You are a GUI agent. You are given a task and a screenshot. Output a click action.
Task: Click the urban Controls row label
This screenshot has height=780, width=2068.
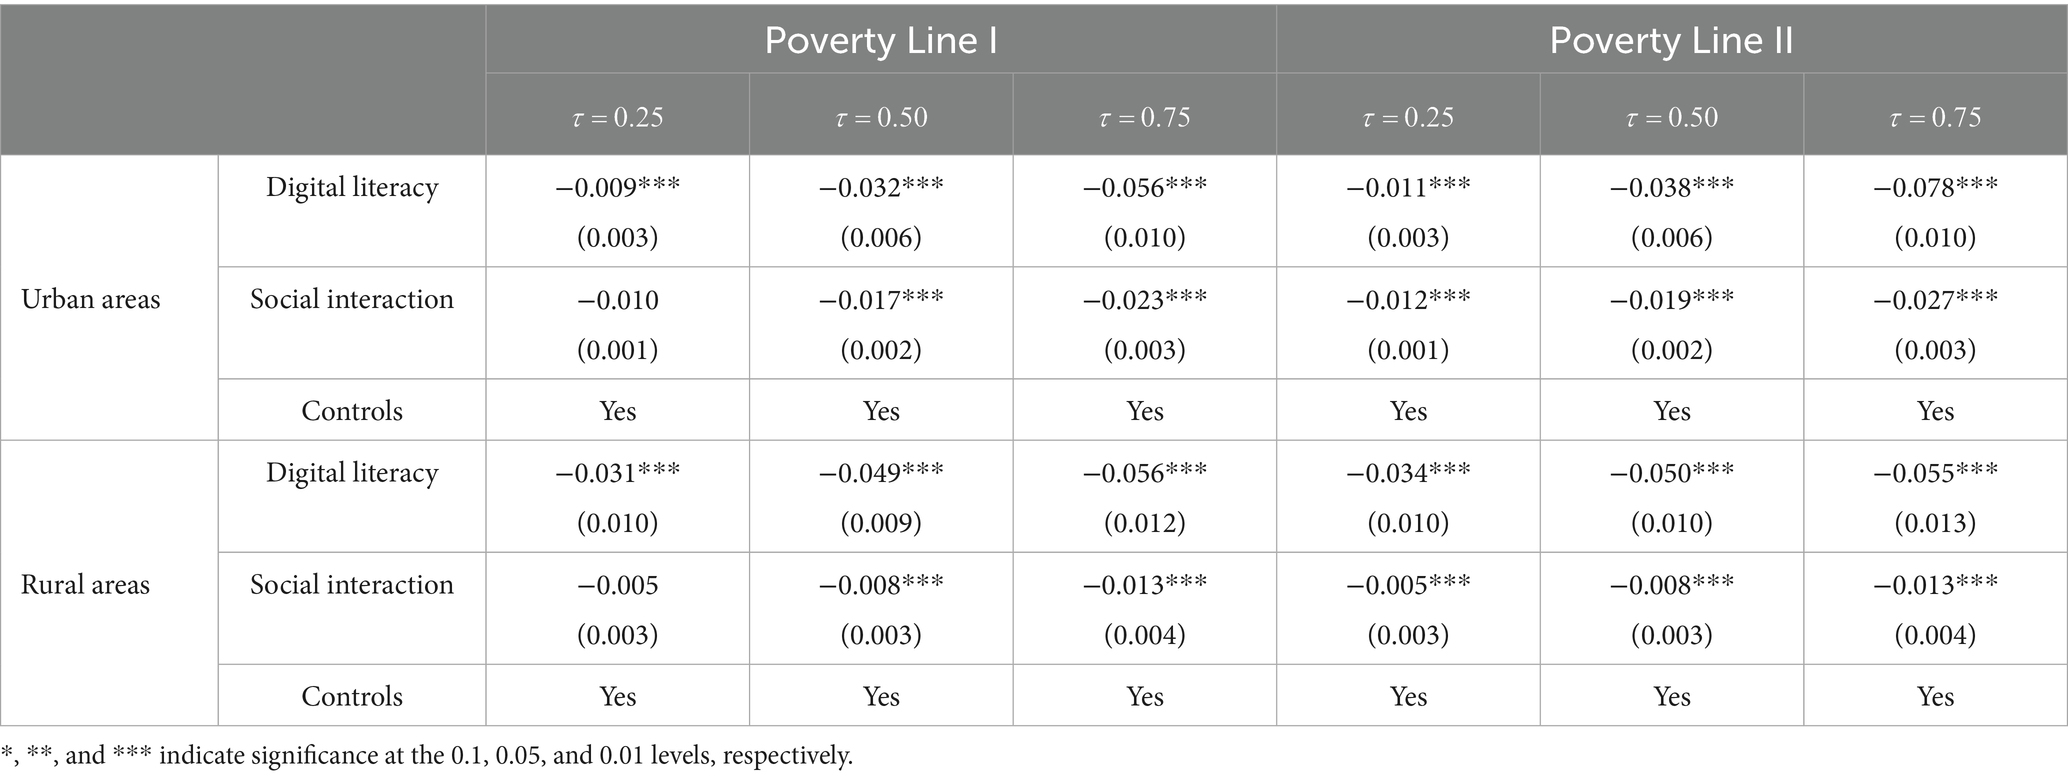352,411
